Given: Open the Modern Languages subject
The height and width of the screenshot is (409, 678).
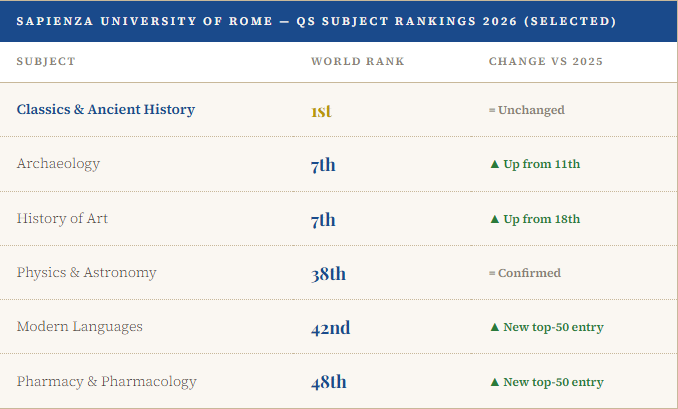Looking at the screenshot, I should point(80,327).
